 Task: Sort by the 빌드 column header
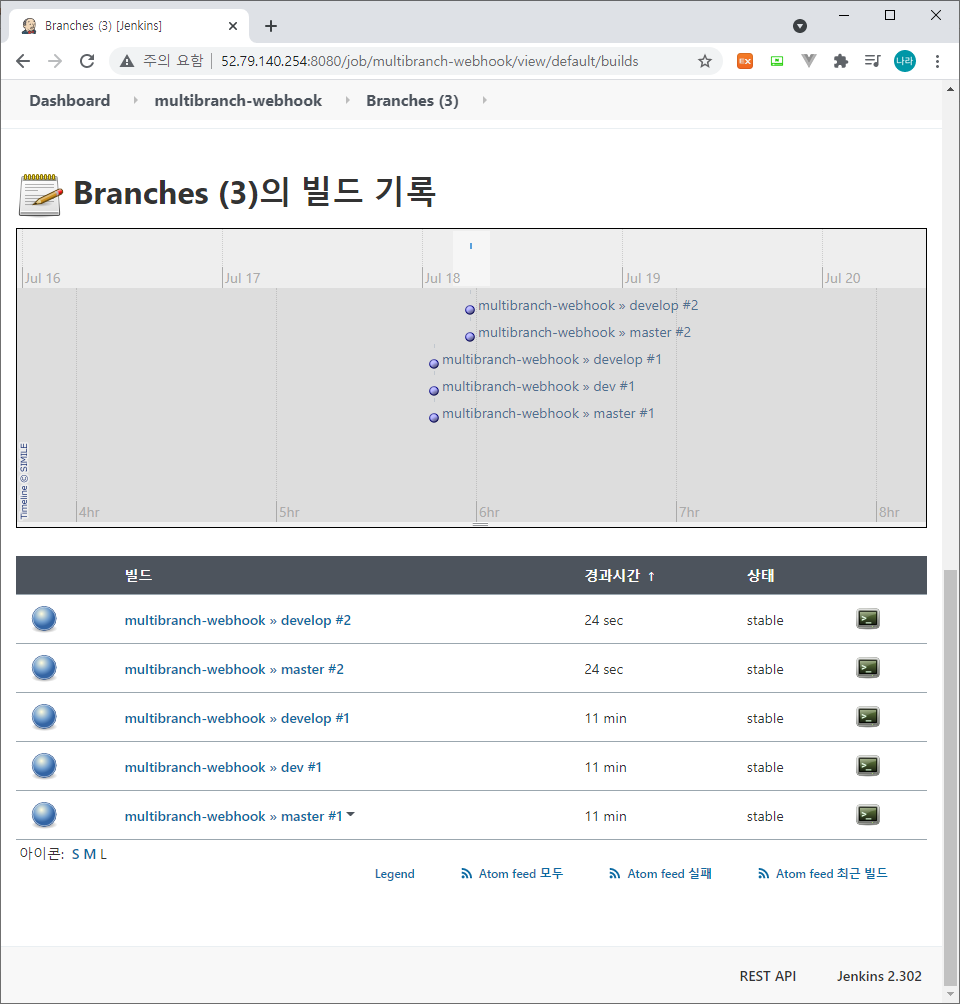pos(138,576)
